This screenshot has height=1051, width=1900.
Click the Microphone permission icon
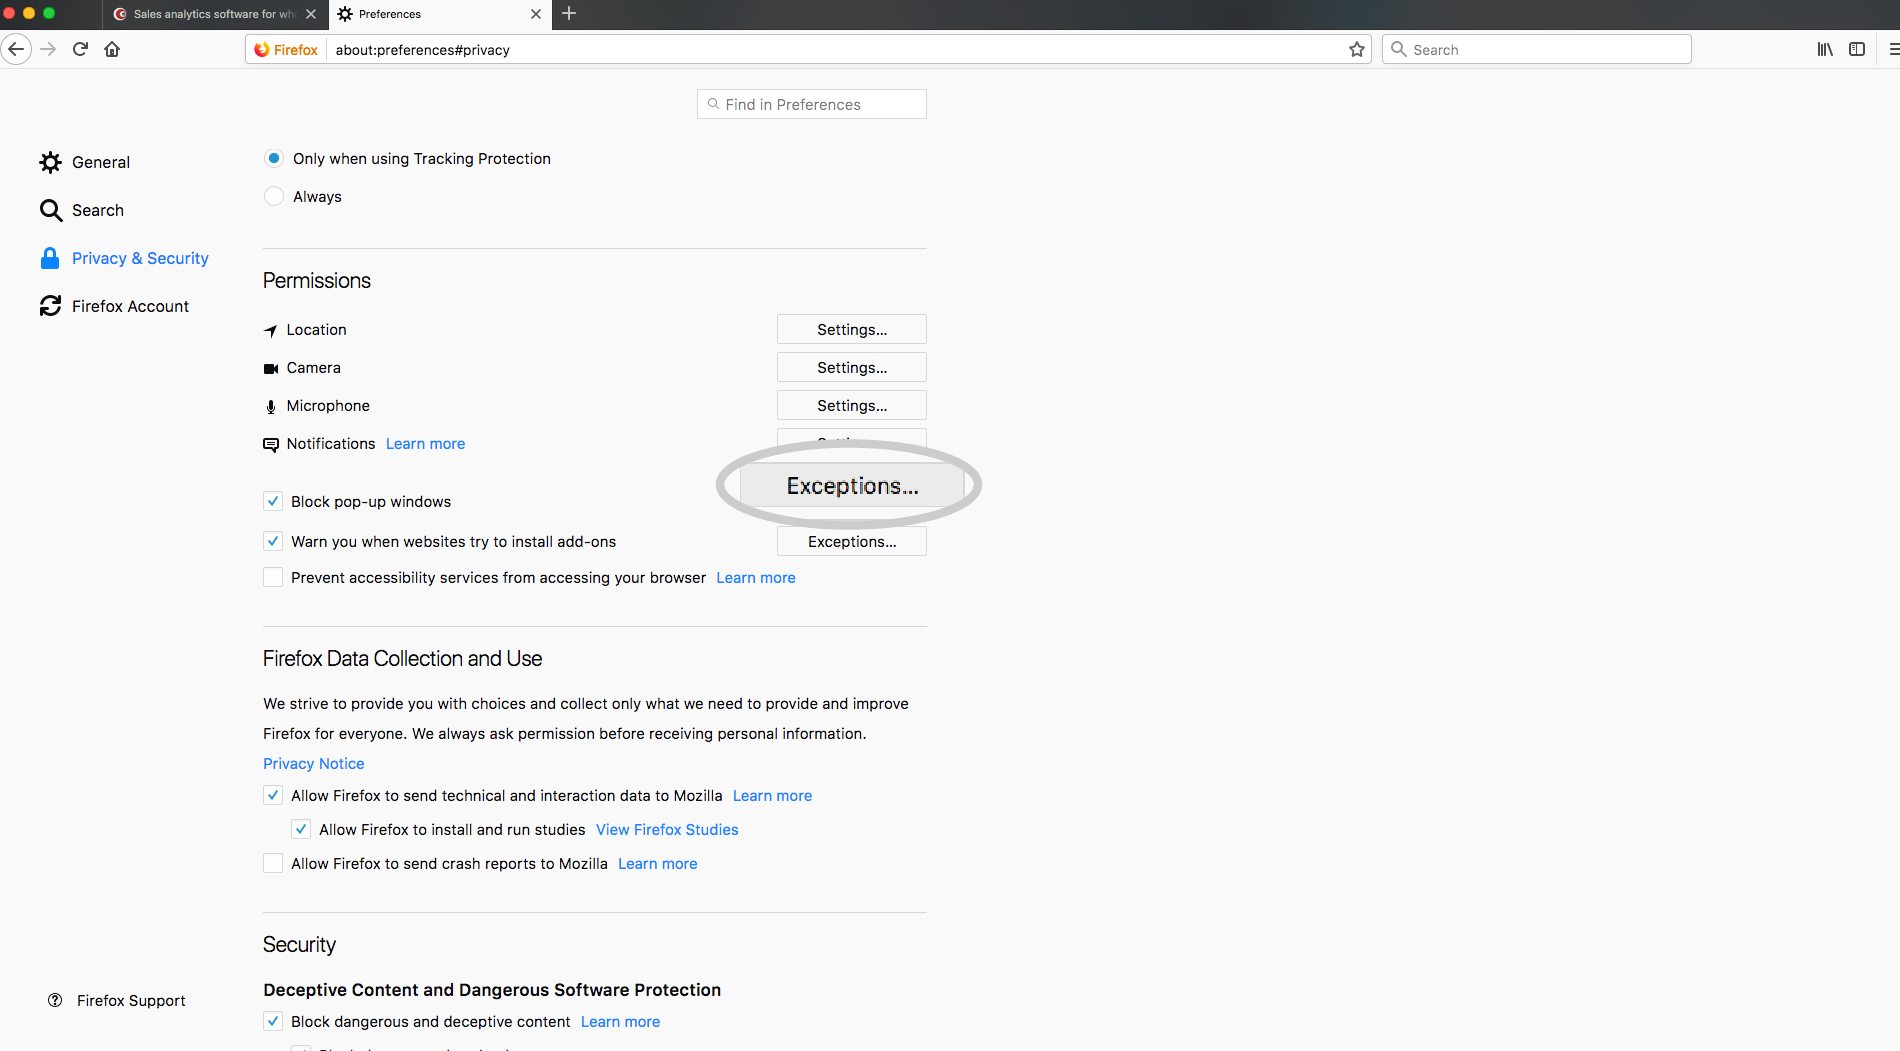pos(271,406)
